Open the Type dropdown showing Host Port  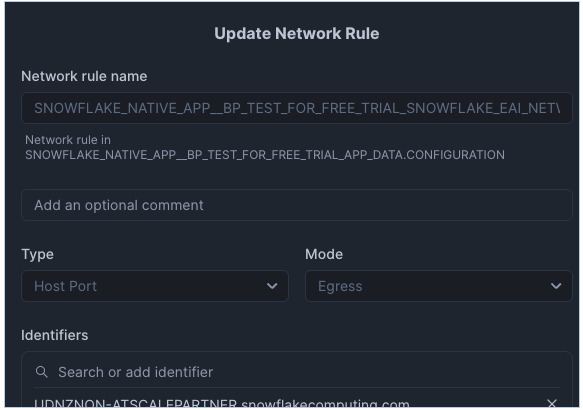pyautogui.click(x=155, y=286)
